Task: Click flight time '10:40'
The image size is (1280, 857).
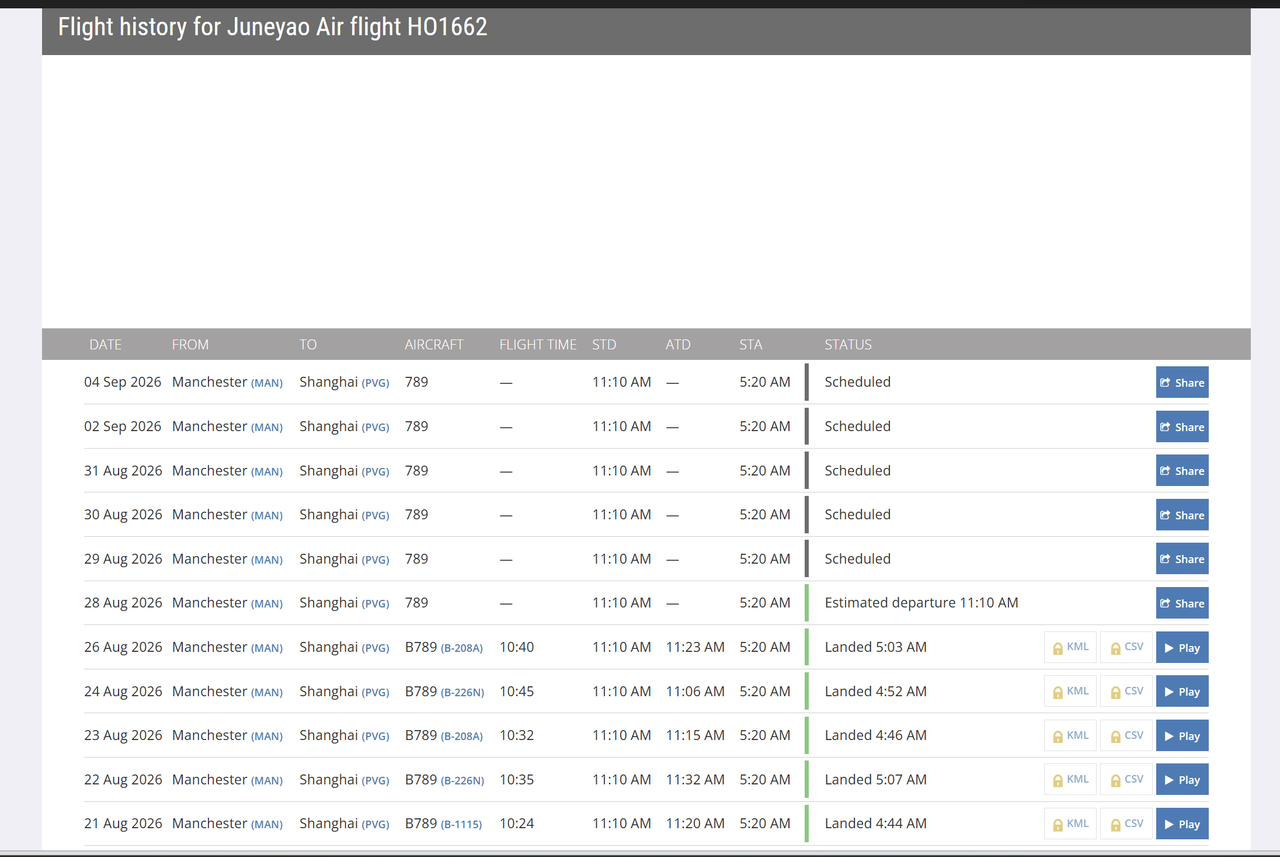Action: coord(517,647)
